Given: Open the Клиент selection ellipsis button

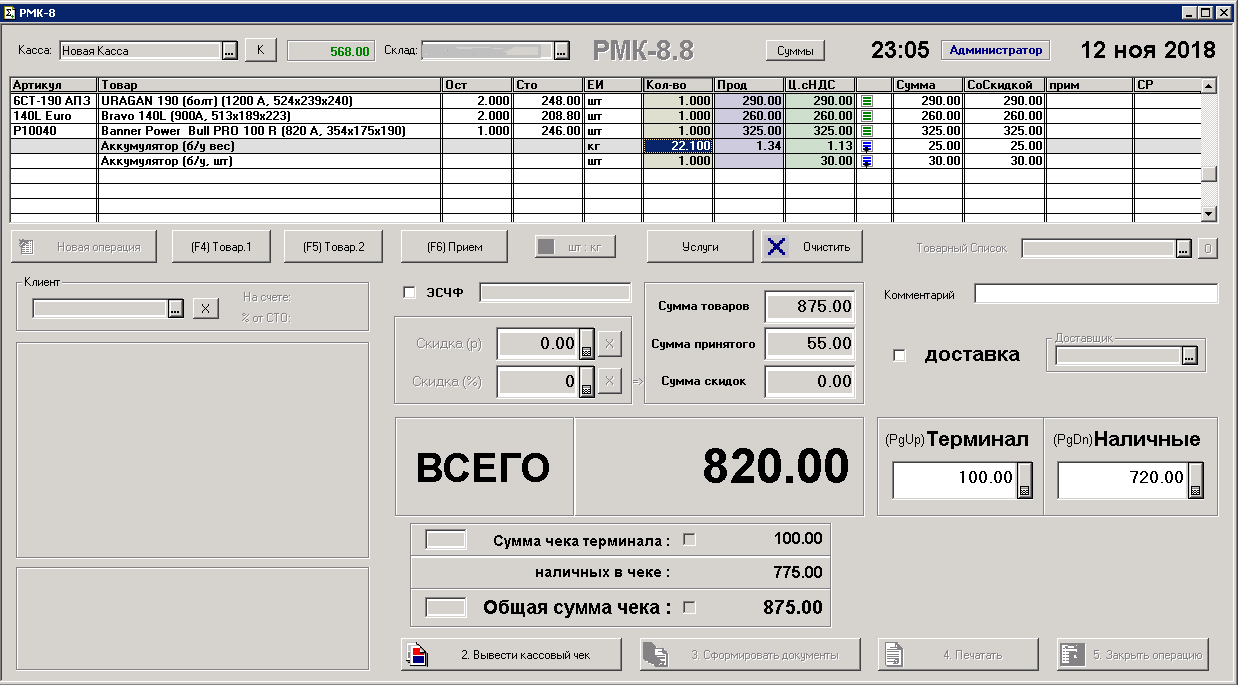Looking at the screenshot, I should click(x=176, y=309).
